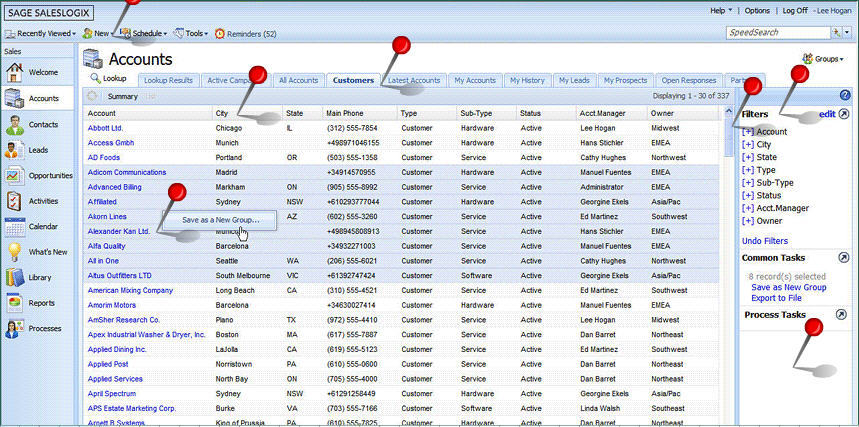Screen dimensions: 859x427
Task: Open the April Spectrum account link
Action: [112, 394]
